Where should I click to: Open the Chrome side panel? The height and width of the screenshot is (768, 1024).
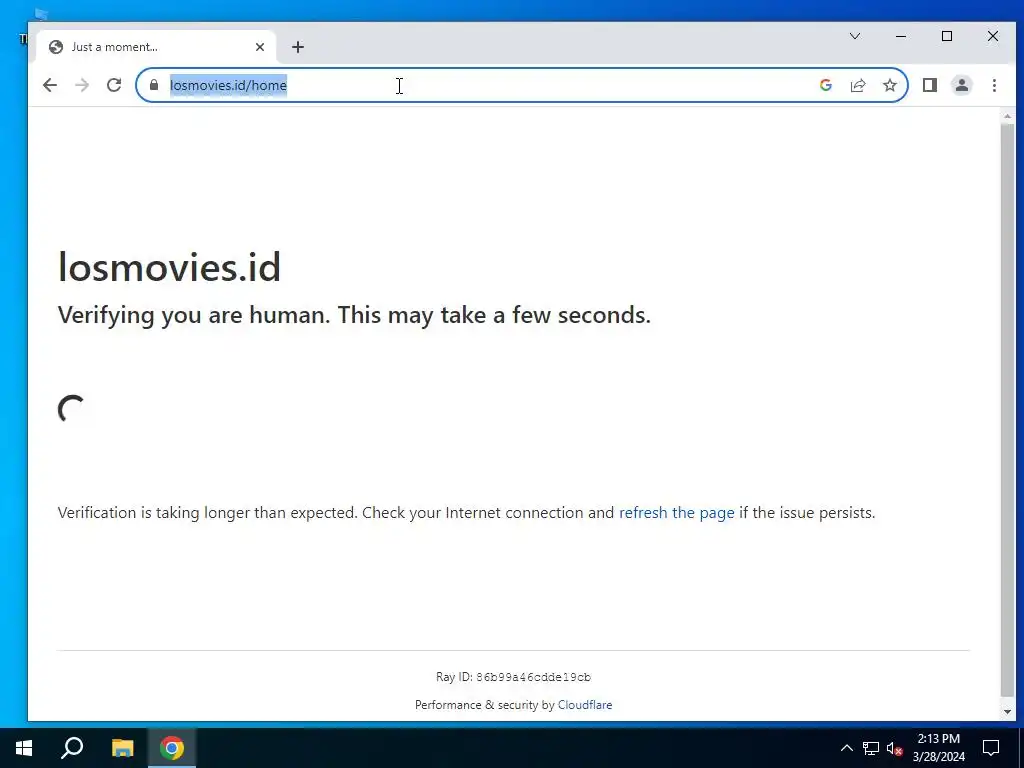click(929, 85)
